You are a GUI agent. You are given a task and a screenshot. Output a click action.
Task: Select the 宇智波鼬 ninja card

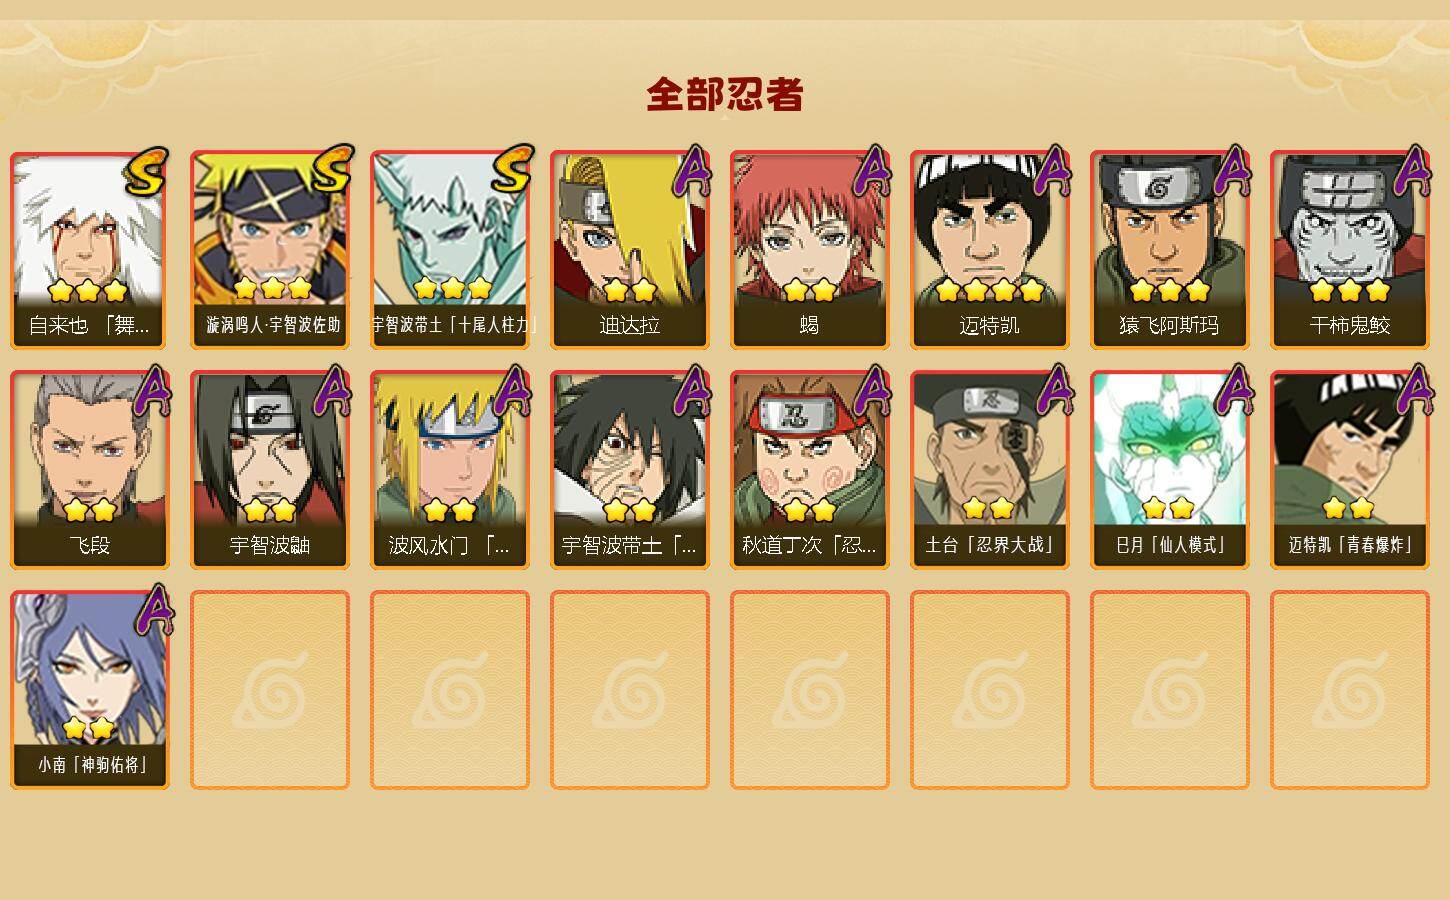pos(270,470)
